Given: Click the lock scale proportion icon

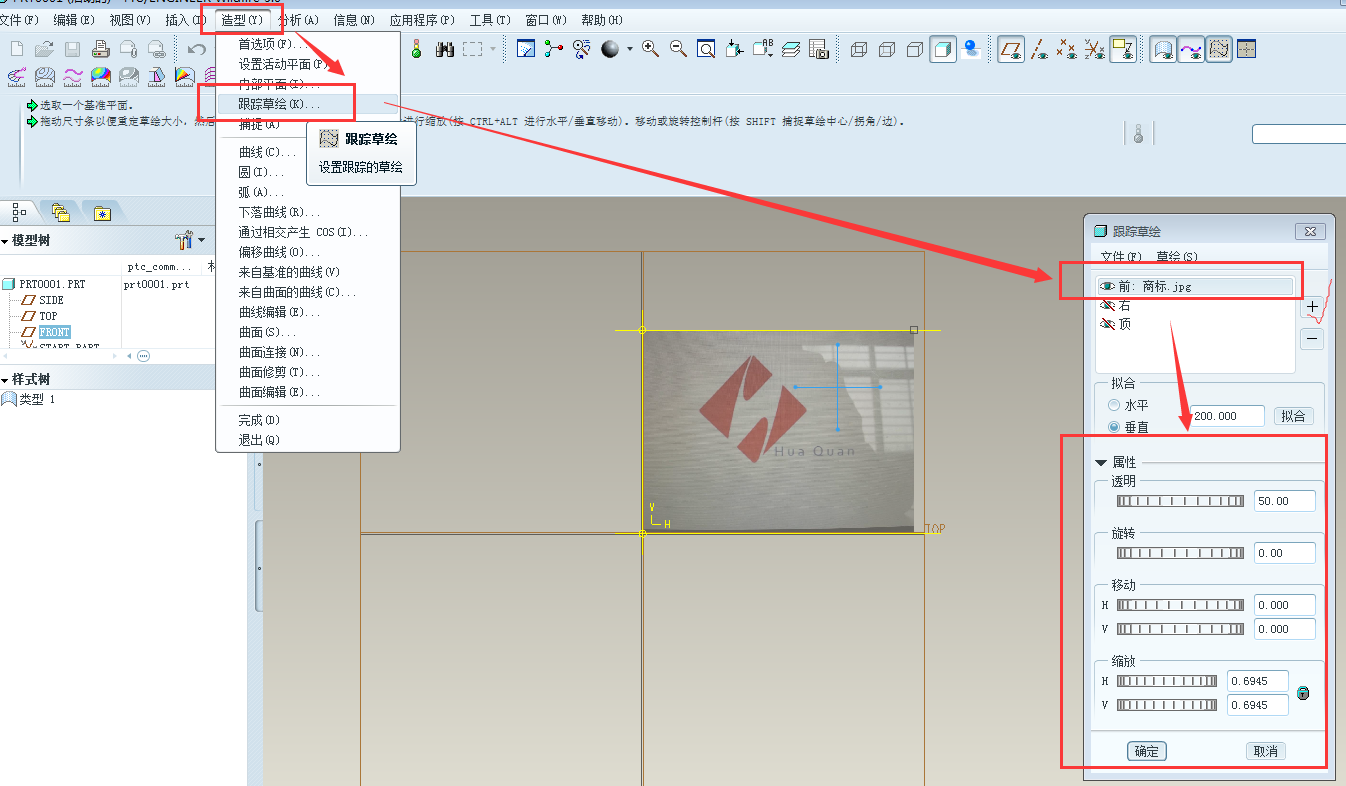Looking at the screenshot, I should click(1303, 693).
